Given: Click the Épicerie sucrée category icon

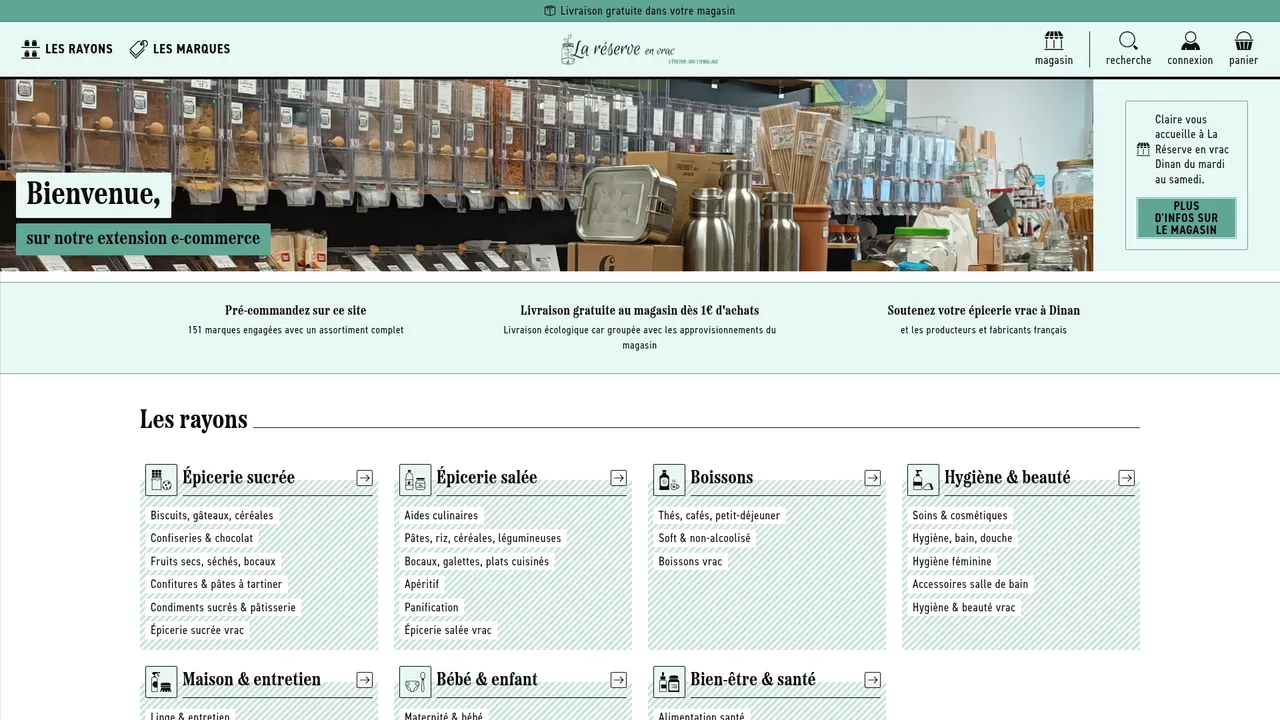Looking at the screenshot, I should [161, 480].
